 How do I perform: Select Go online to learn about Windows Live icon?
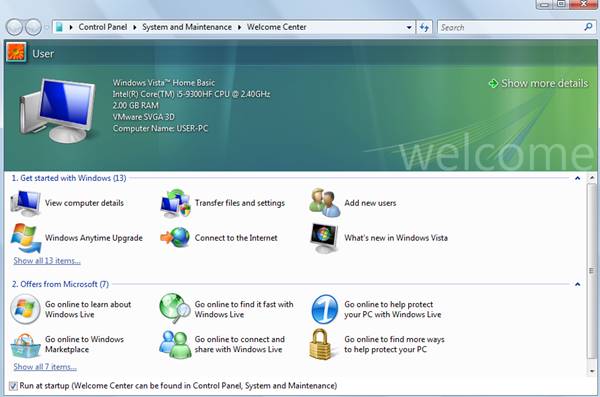pos(25,309)
